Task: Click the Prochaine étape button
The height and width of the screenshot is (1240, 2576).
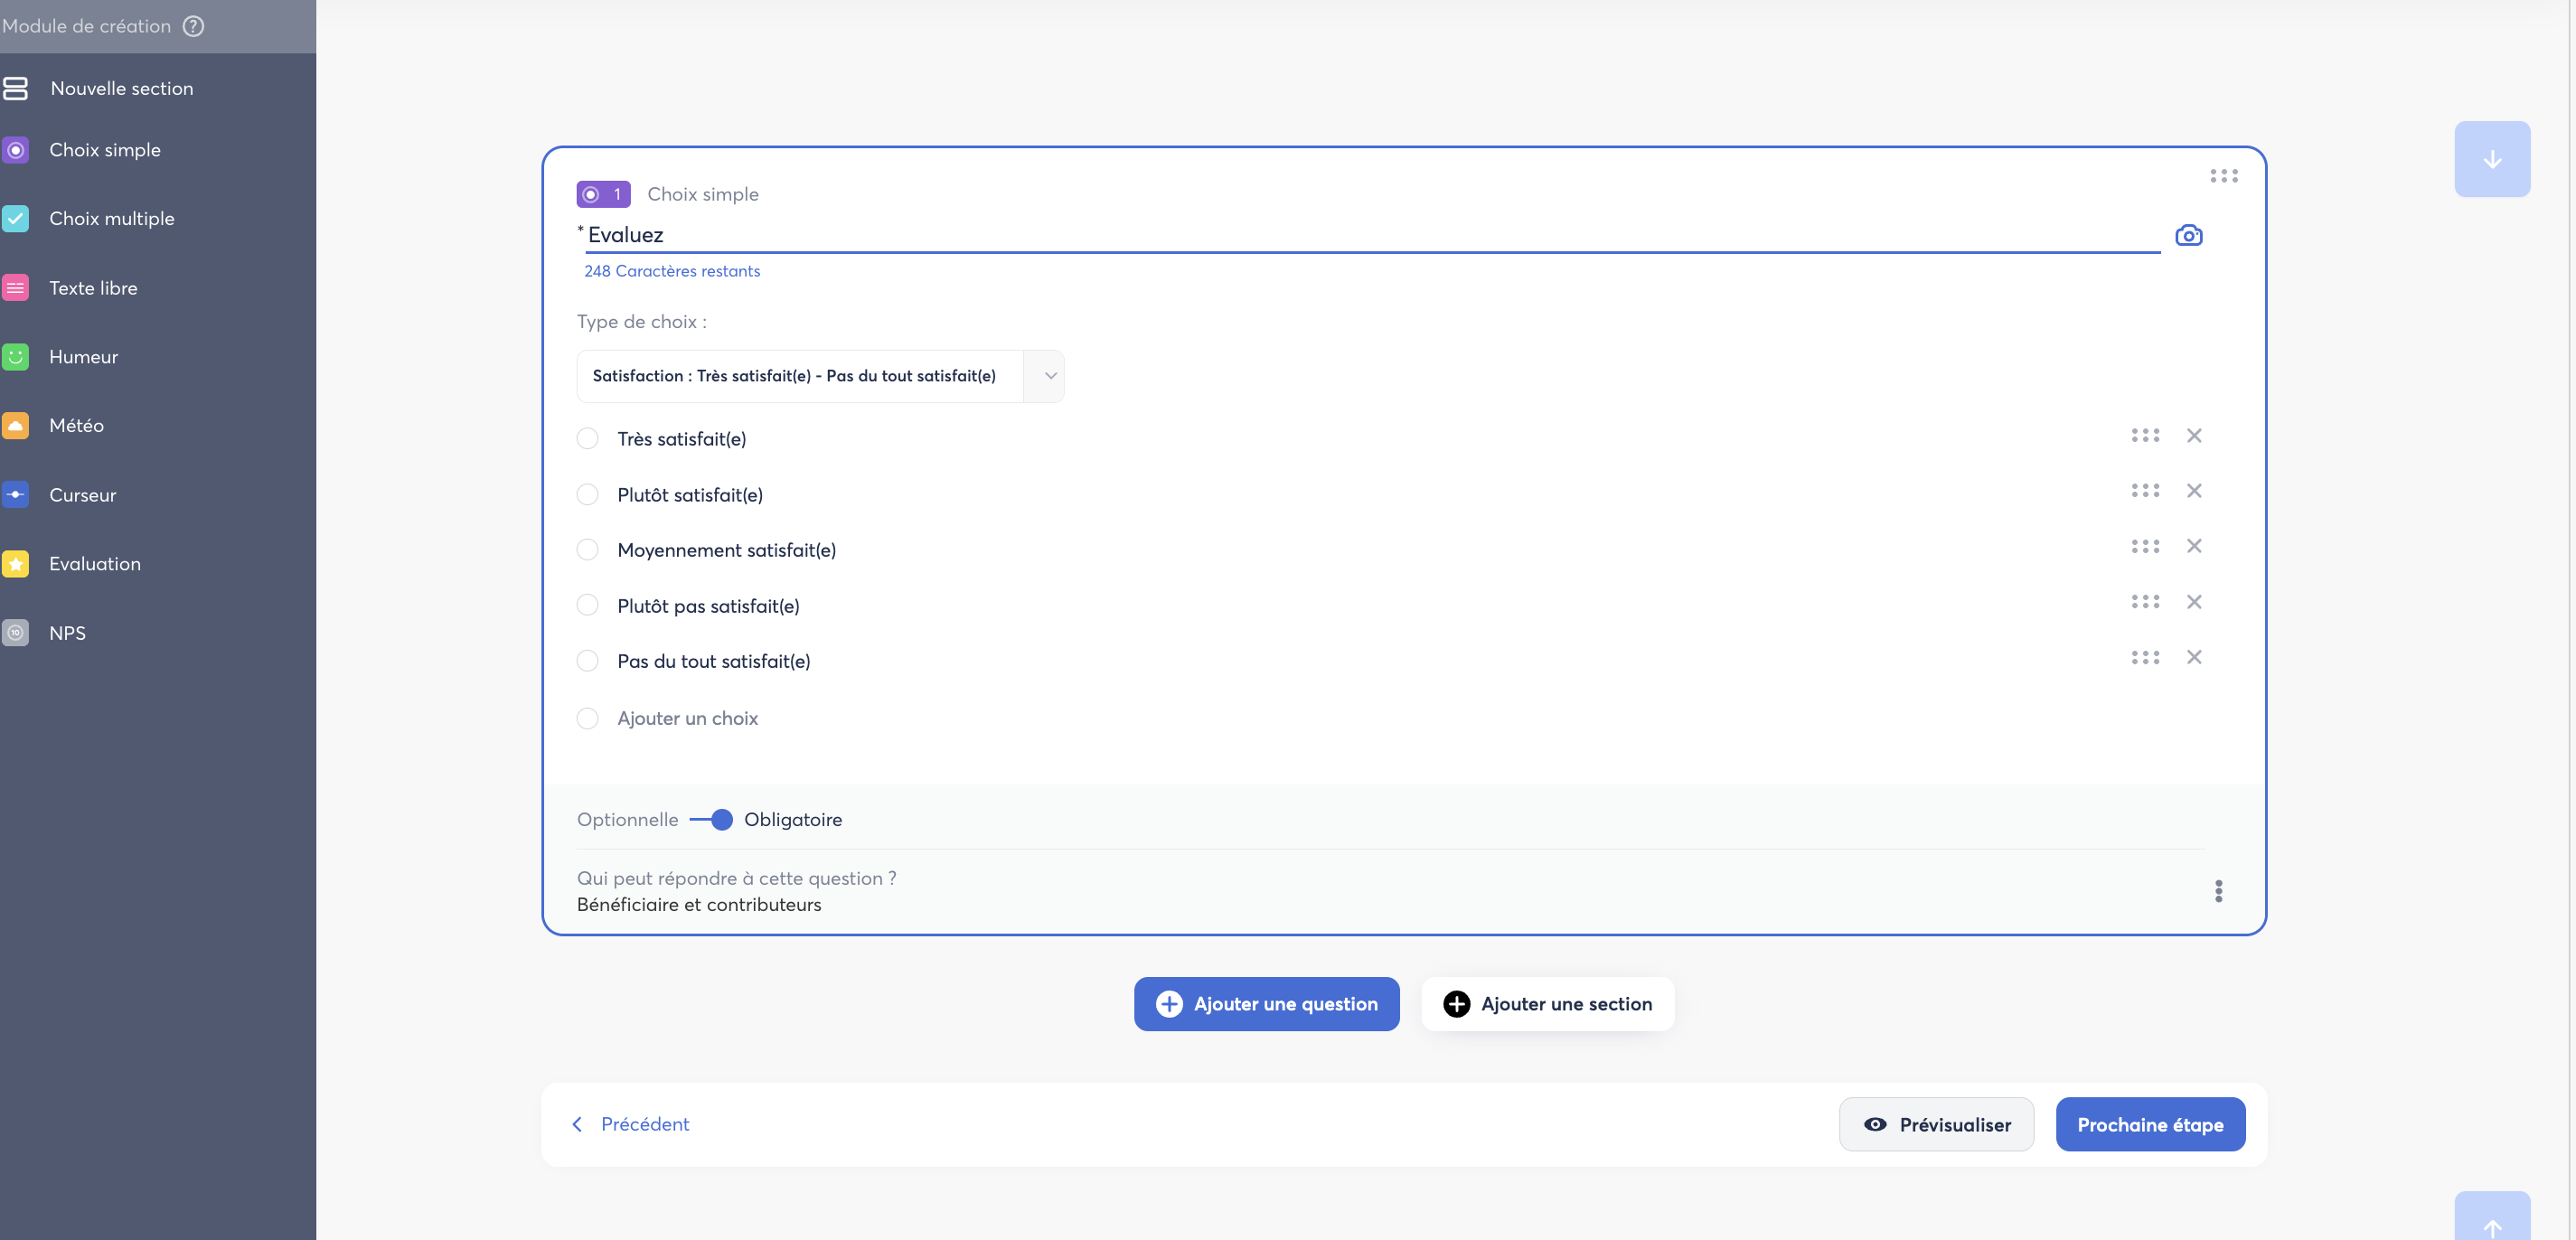Action: pos(2150,1125)
